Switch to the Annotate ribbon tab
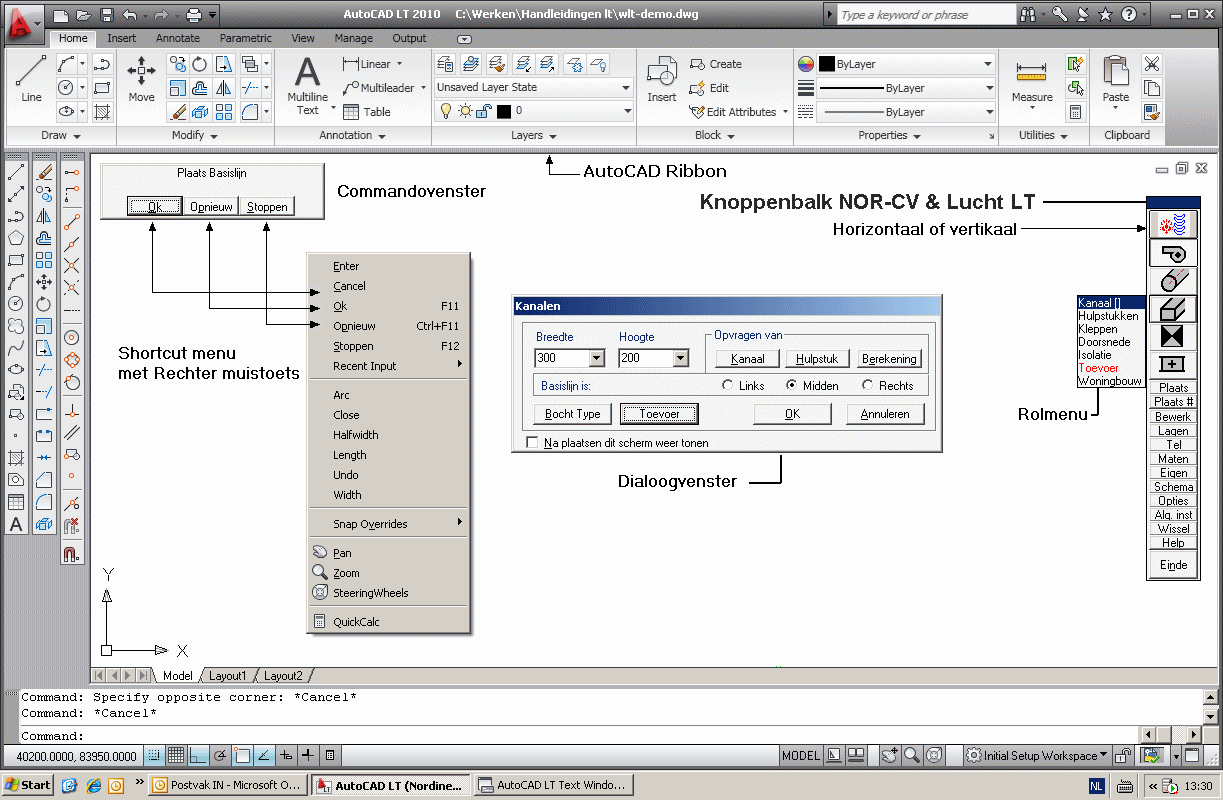The height and width of the screenshot is (800, 1223). (x=177, y=38)
